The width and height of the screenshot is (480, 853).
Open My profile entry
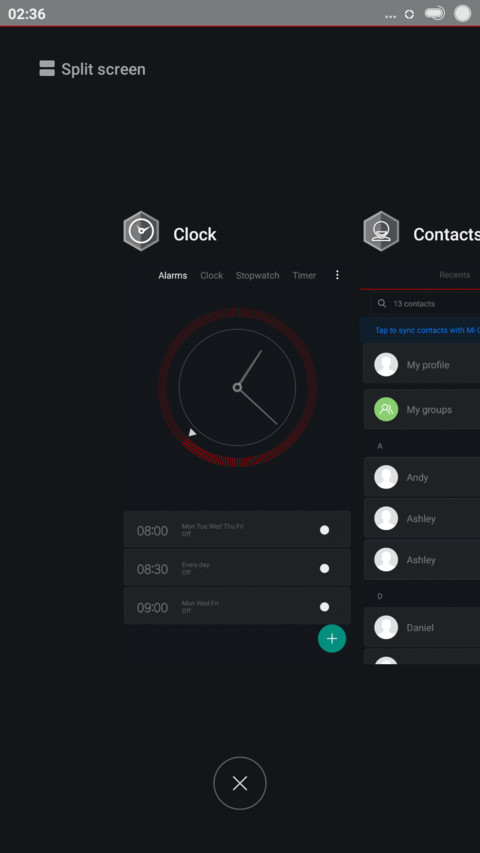pos(422,364)
